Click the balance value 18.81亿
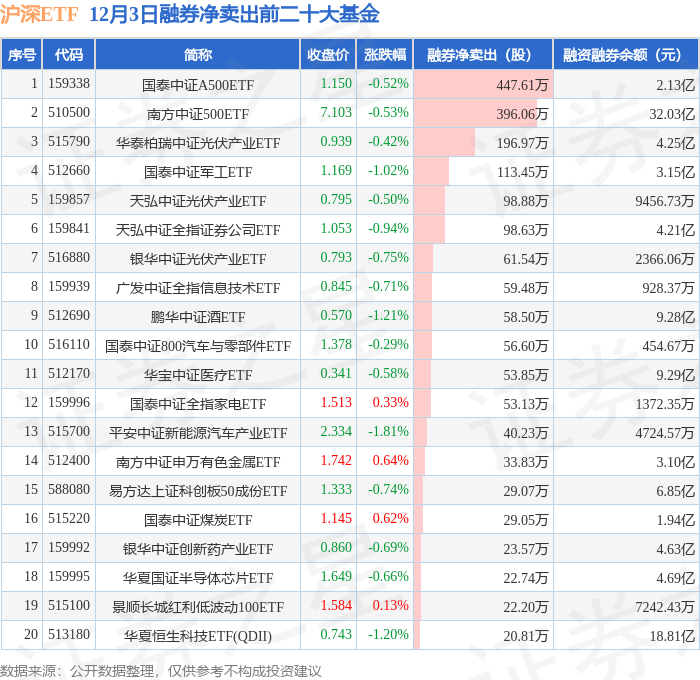This screenshot has width=700, height=680. 671,636
